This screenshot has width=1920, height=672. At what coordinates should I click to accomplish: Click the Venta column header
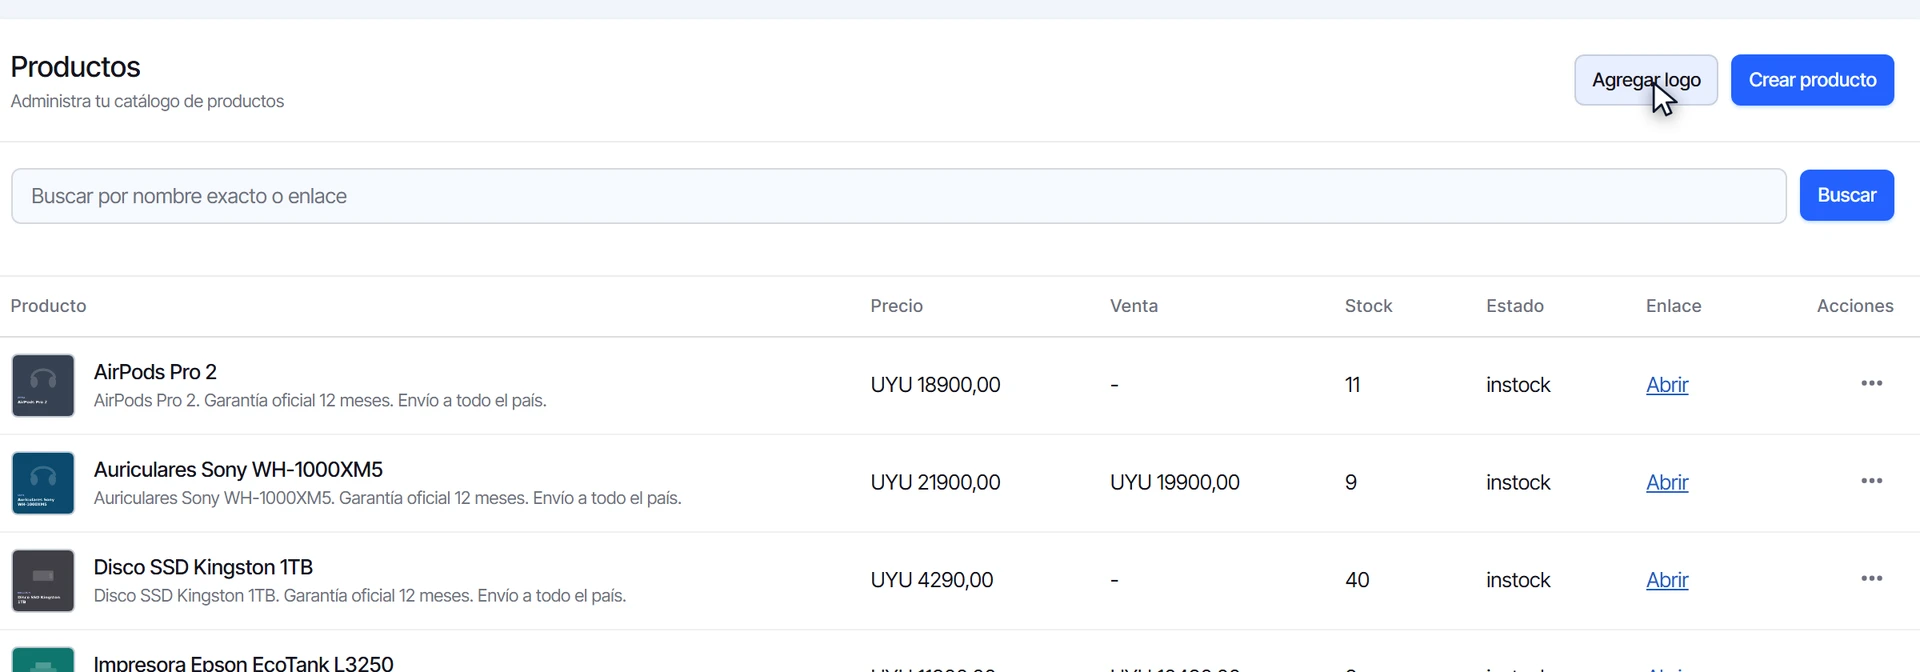pyautogui.click(x=1133, y=306)
